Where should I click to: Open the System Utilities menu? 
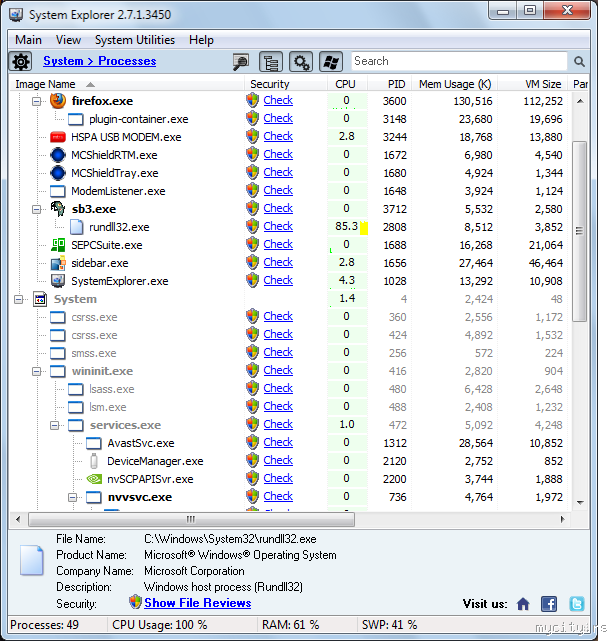click(135, 40)
